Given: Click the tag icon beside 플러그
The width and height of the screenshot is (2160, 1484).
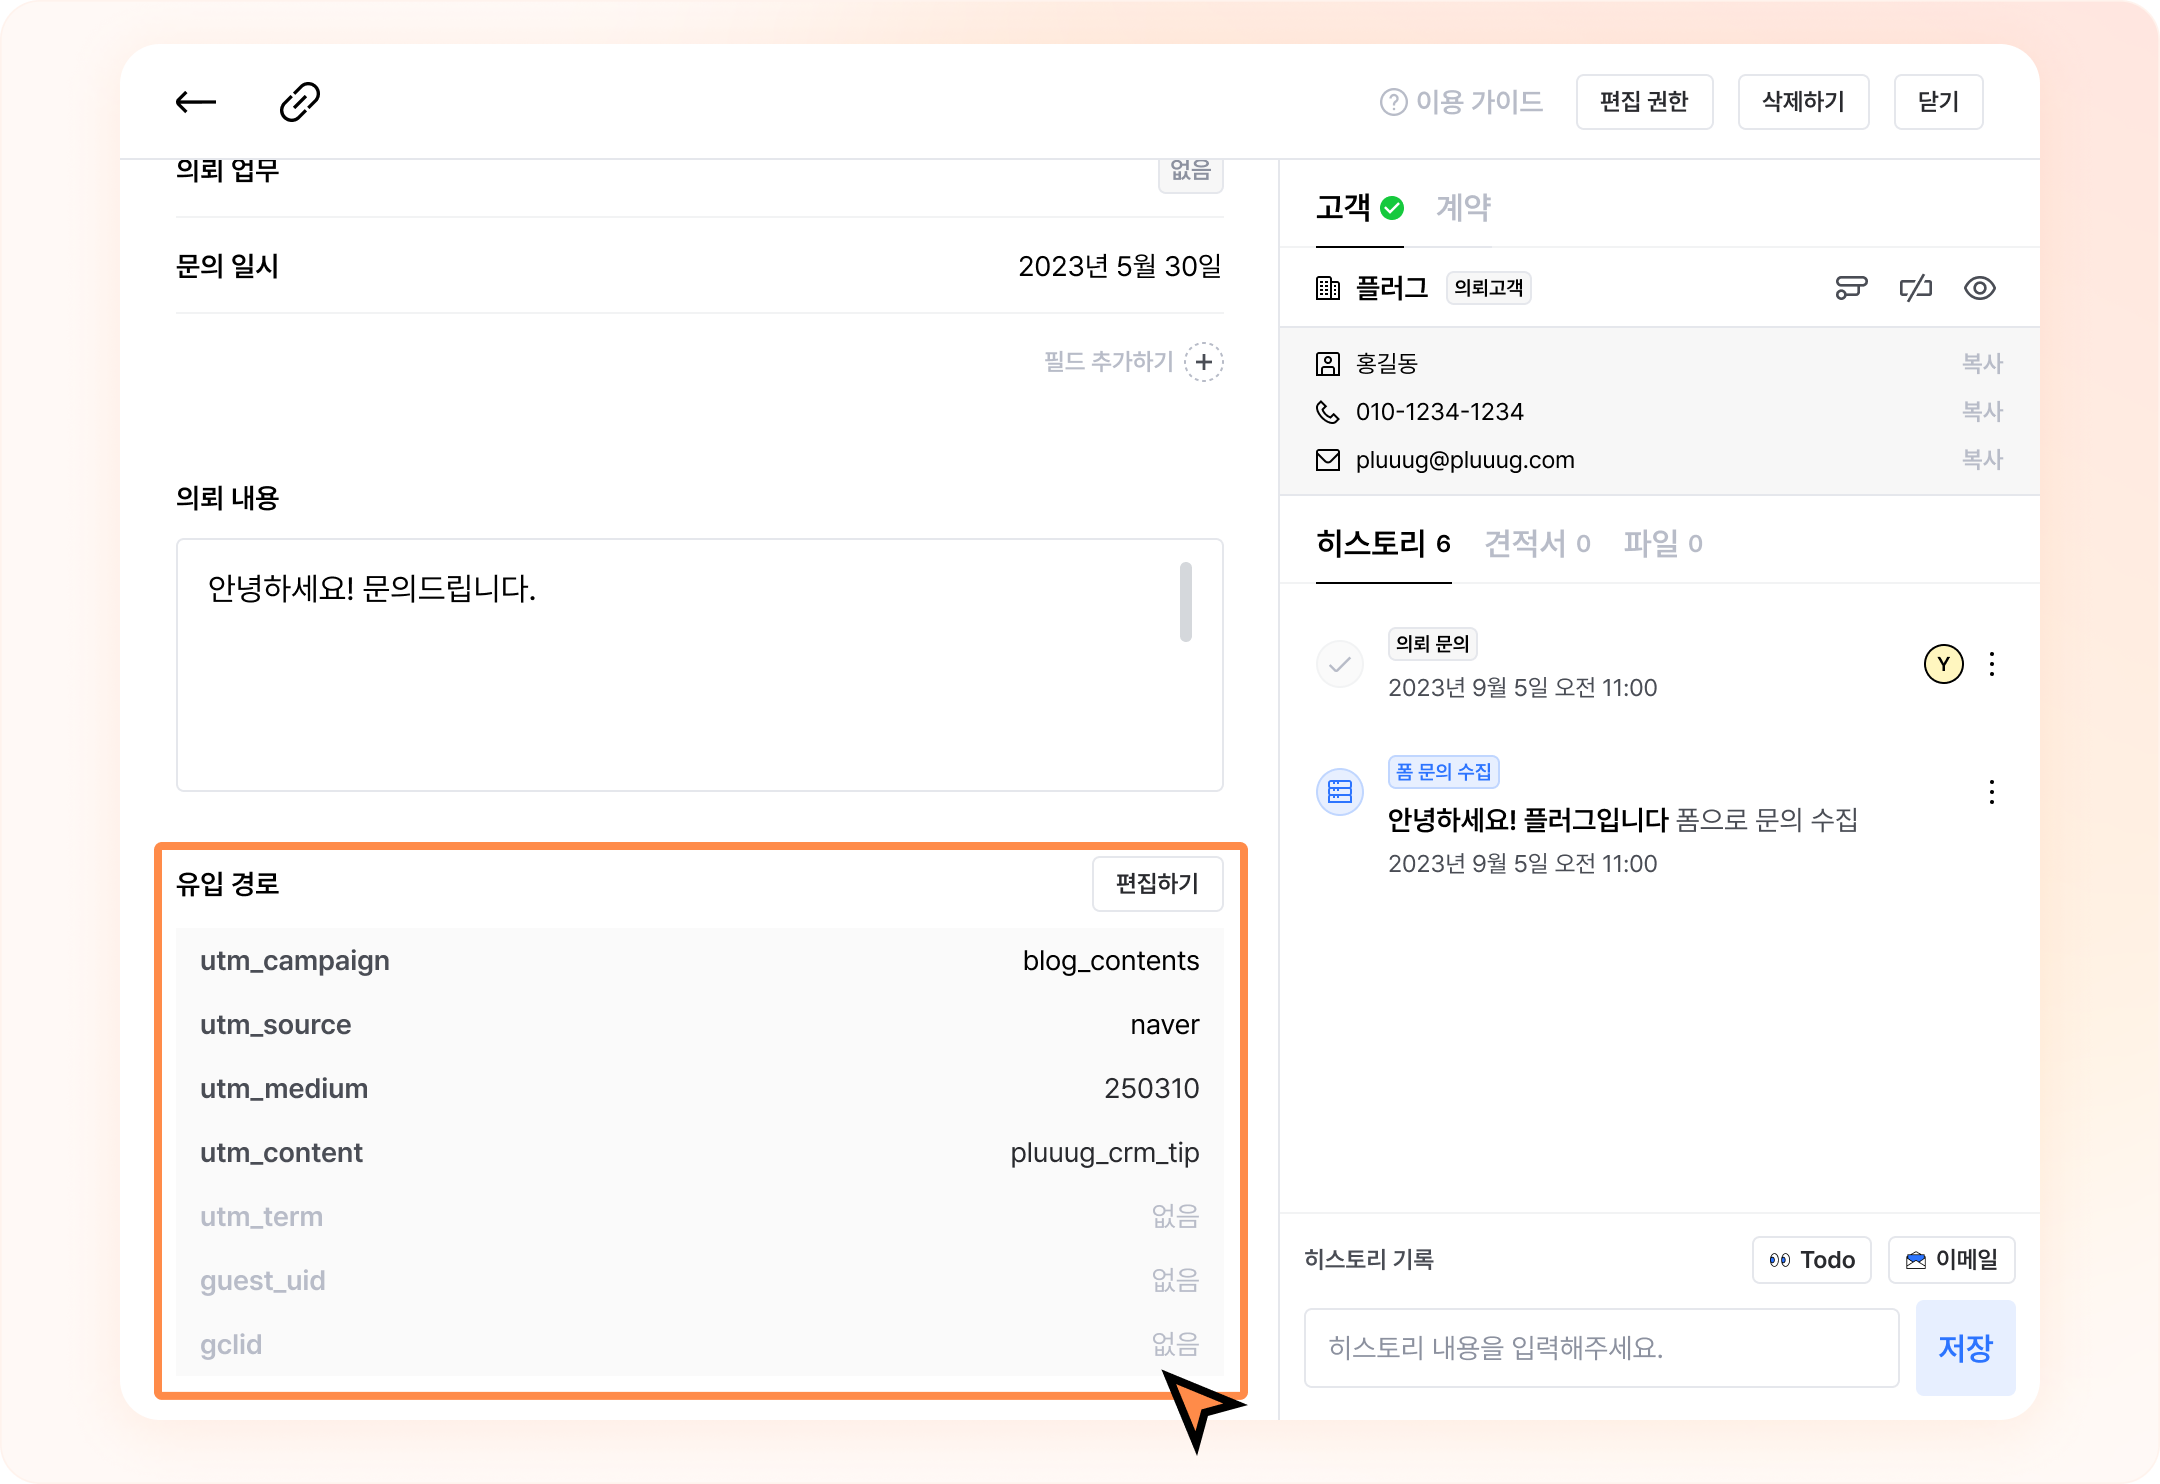Looking at the screenshot, I should [x=1851, y=289].
